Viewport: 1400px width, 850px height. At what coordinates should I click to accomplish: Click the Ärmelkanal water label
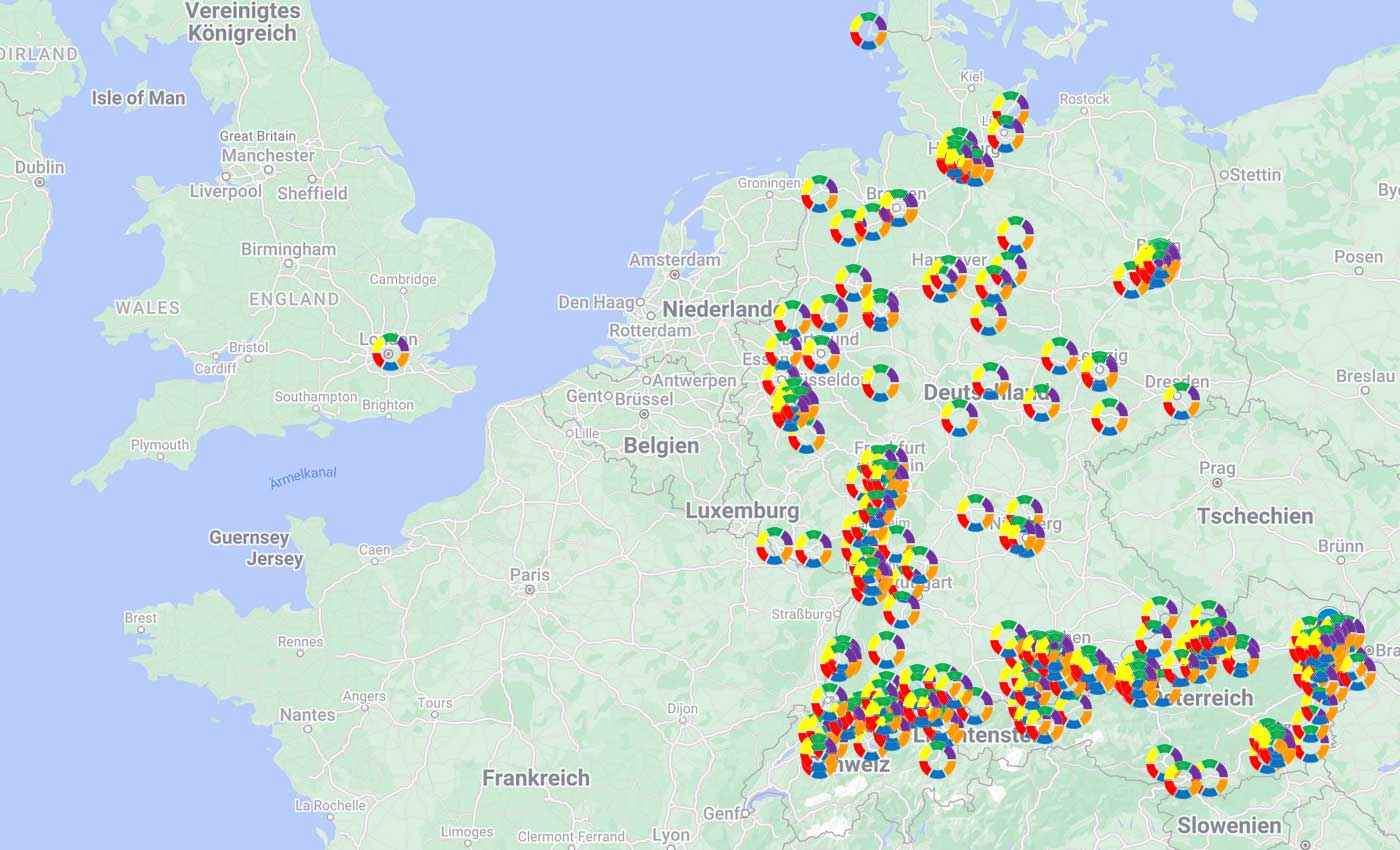(303, 478)
